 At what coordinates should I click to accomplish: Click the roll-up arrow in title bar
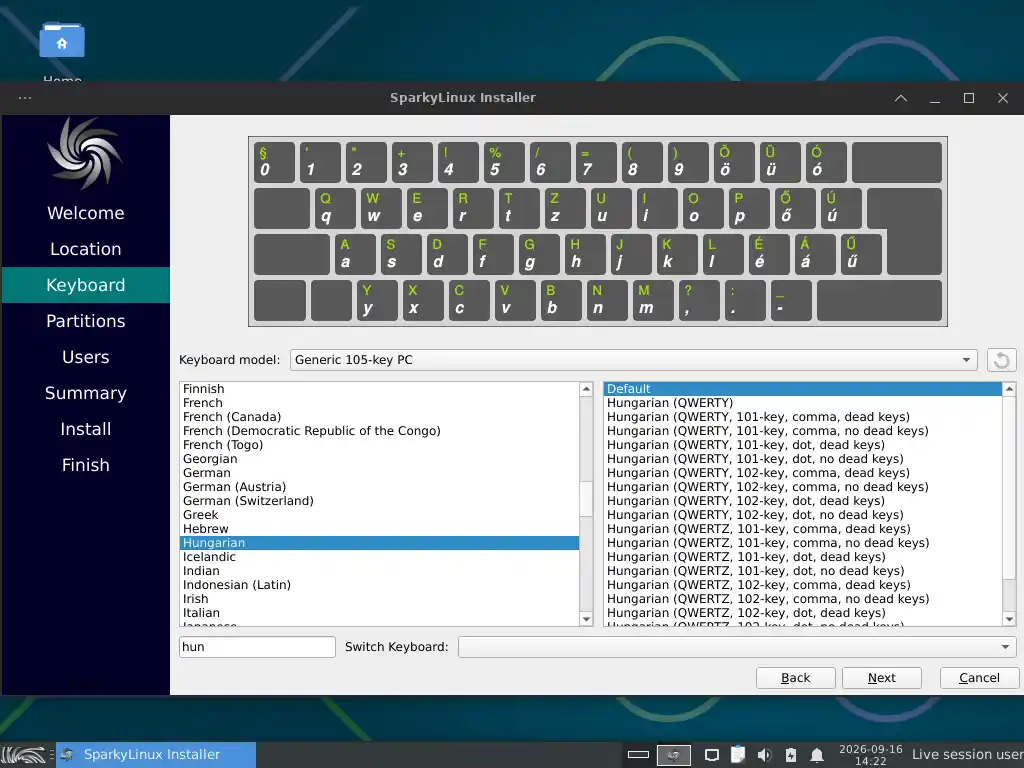pyautogui.click(x=901, y=98)
